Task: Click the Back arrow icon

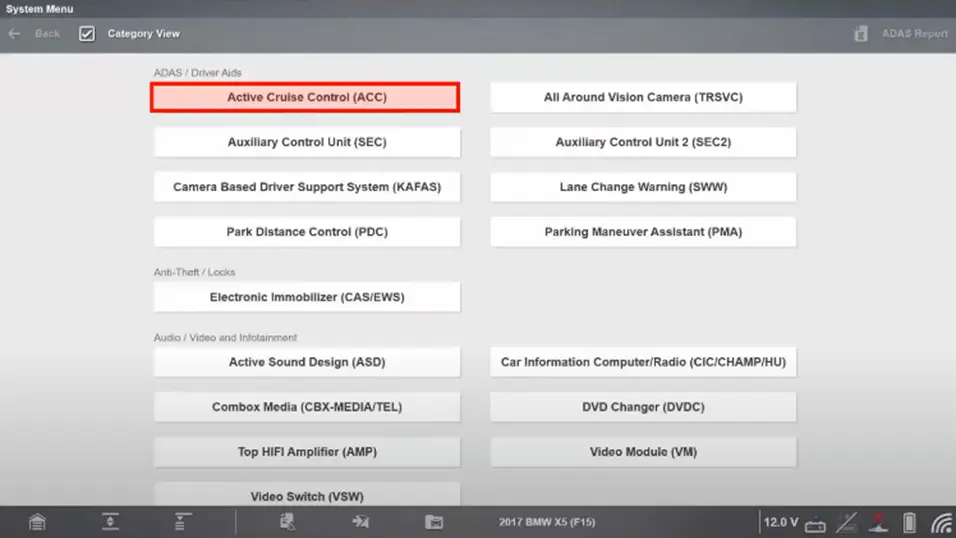Action: pyautogui.click(x=15, y=33)
